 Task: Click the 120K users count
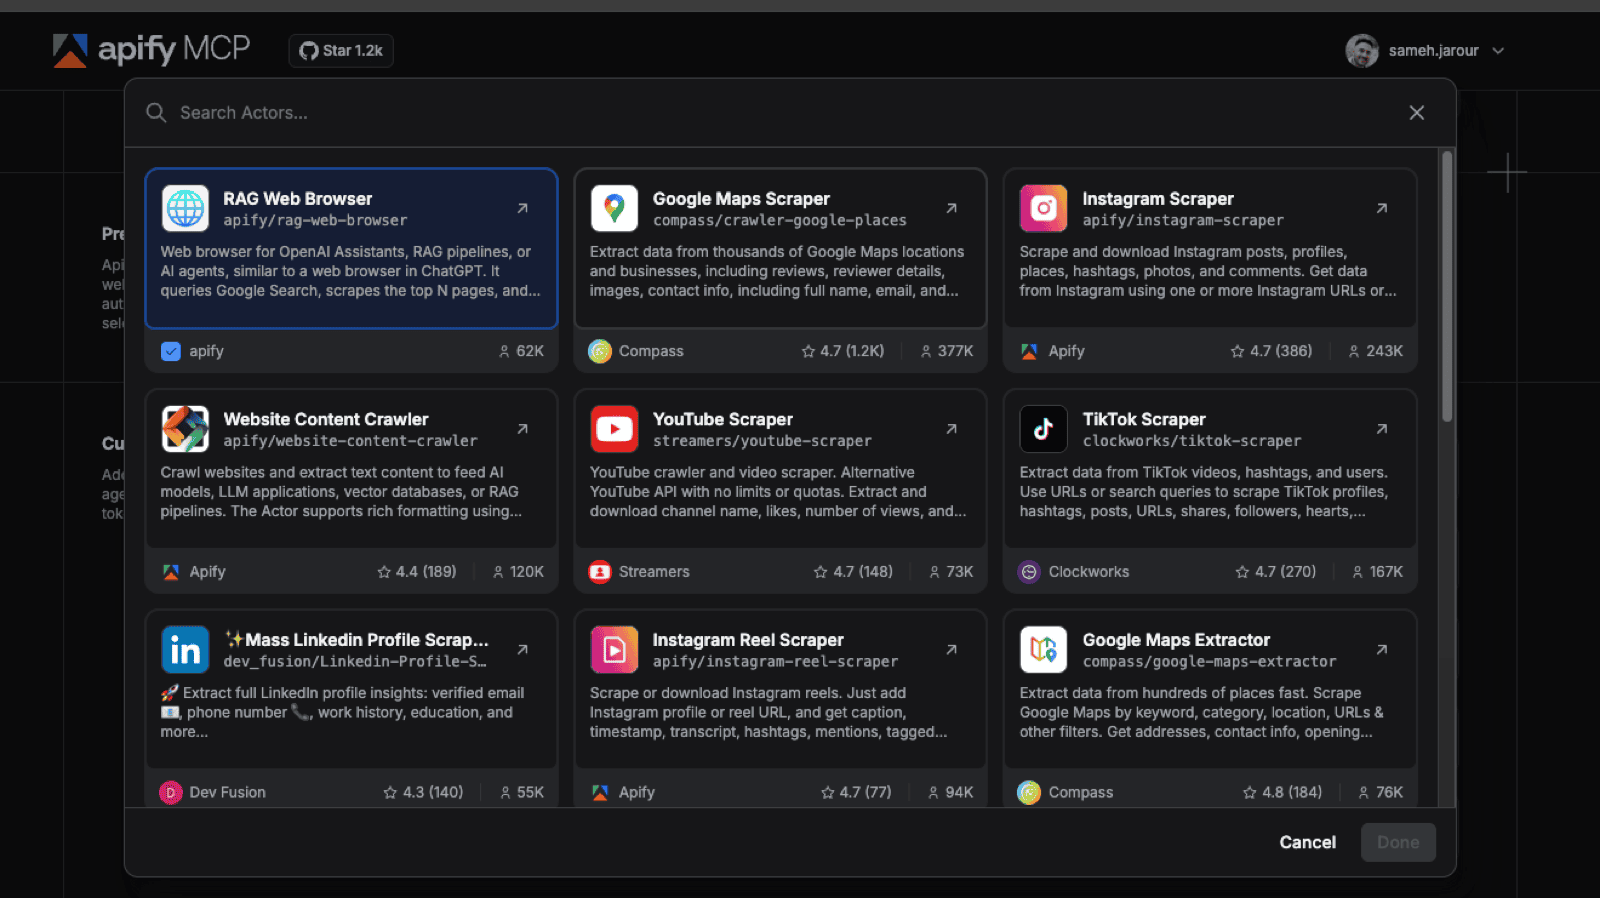click(x=518, y=572)
